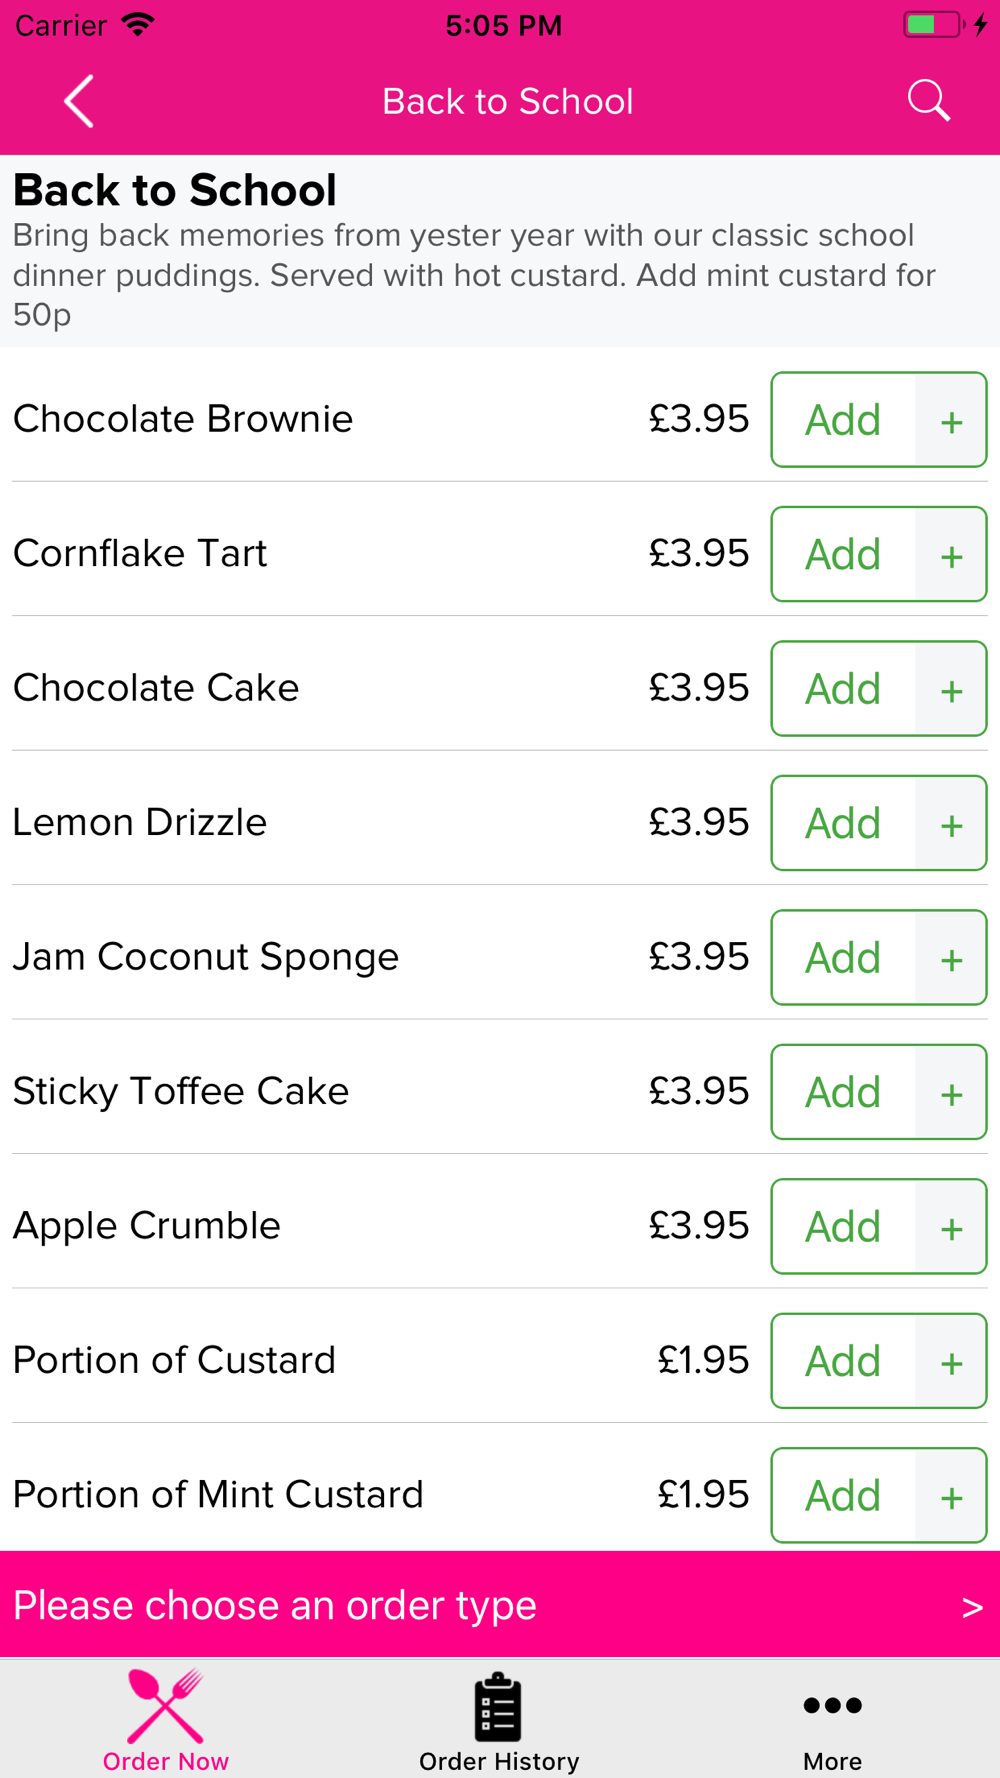Viewport: 1000px width, 1778px height.
Task: Select the Cornflake Tart item name
Action: click(140, 553)
